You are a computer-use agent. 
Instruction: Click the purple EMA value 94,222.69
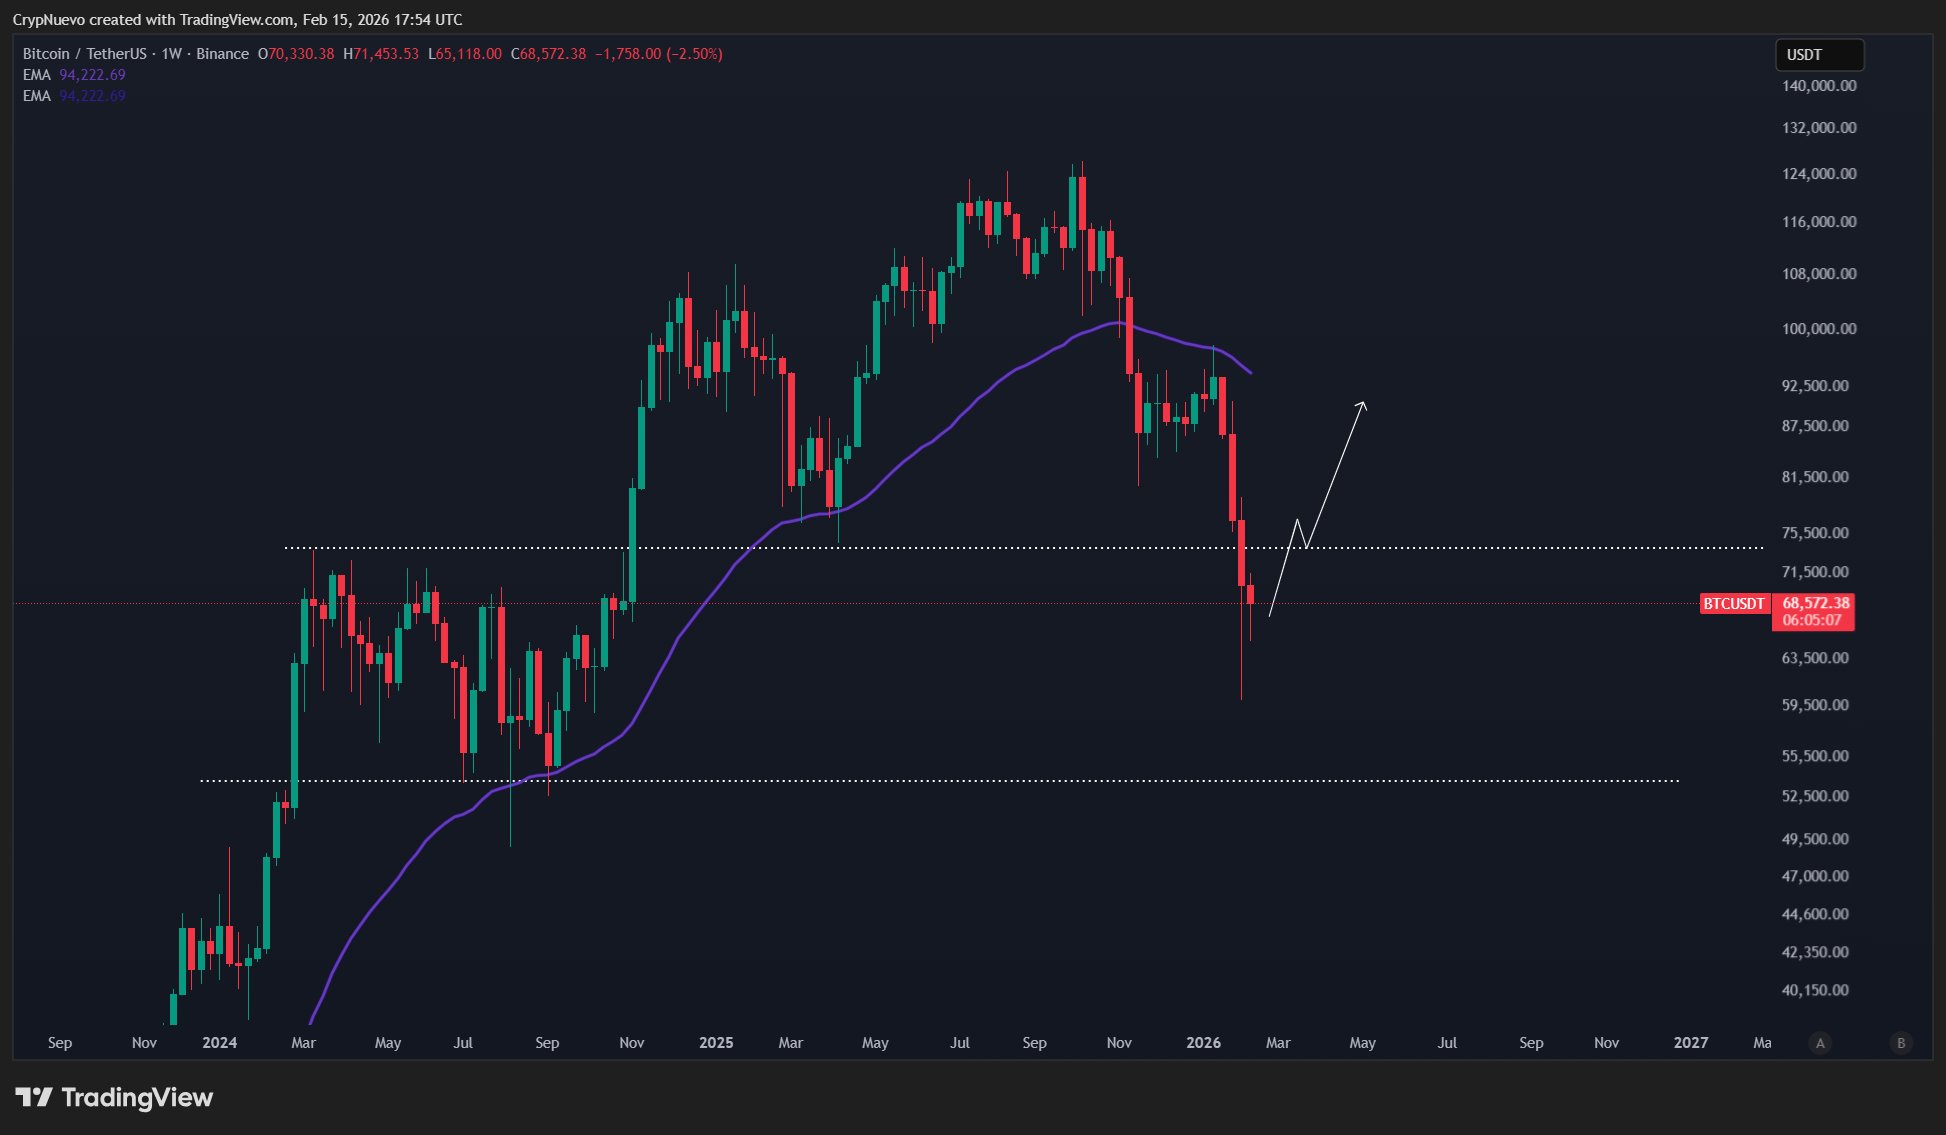93,75
